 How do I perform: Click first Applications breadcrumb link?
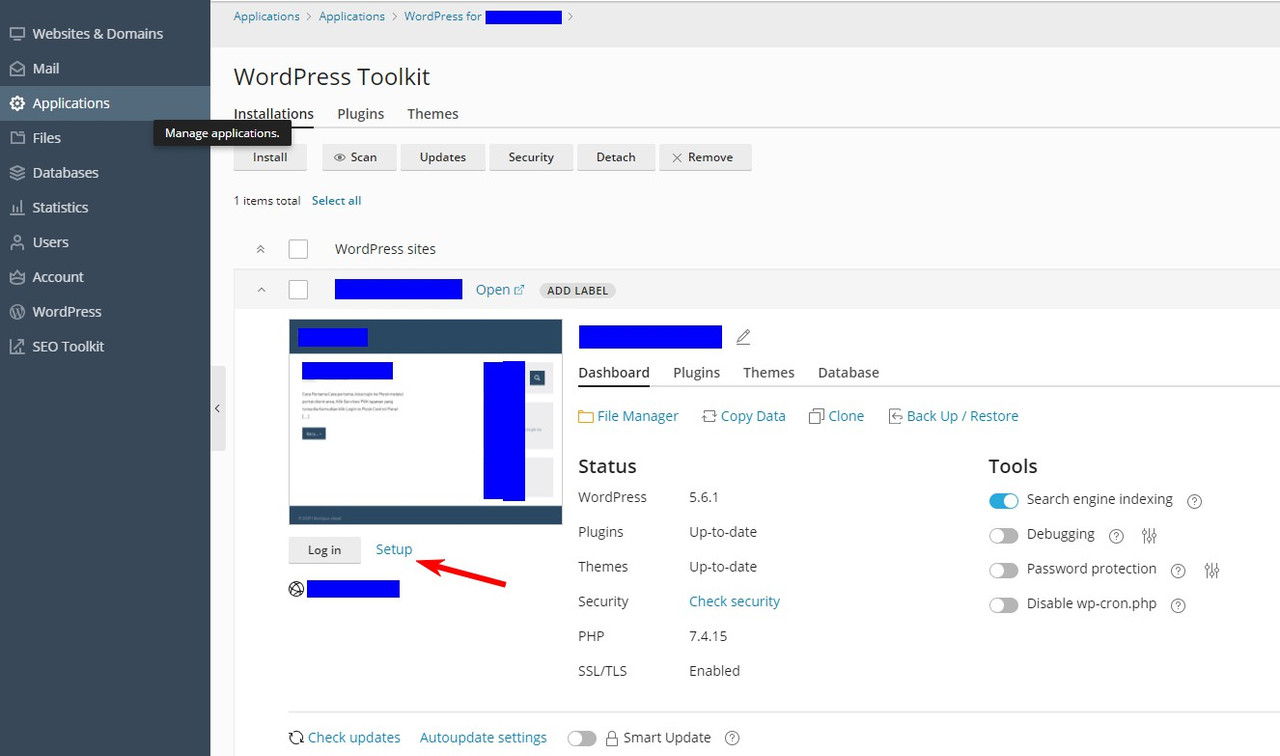(x=266, y=17)
